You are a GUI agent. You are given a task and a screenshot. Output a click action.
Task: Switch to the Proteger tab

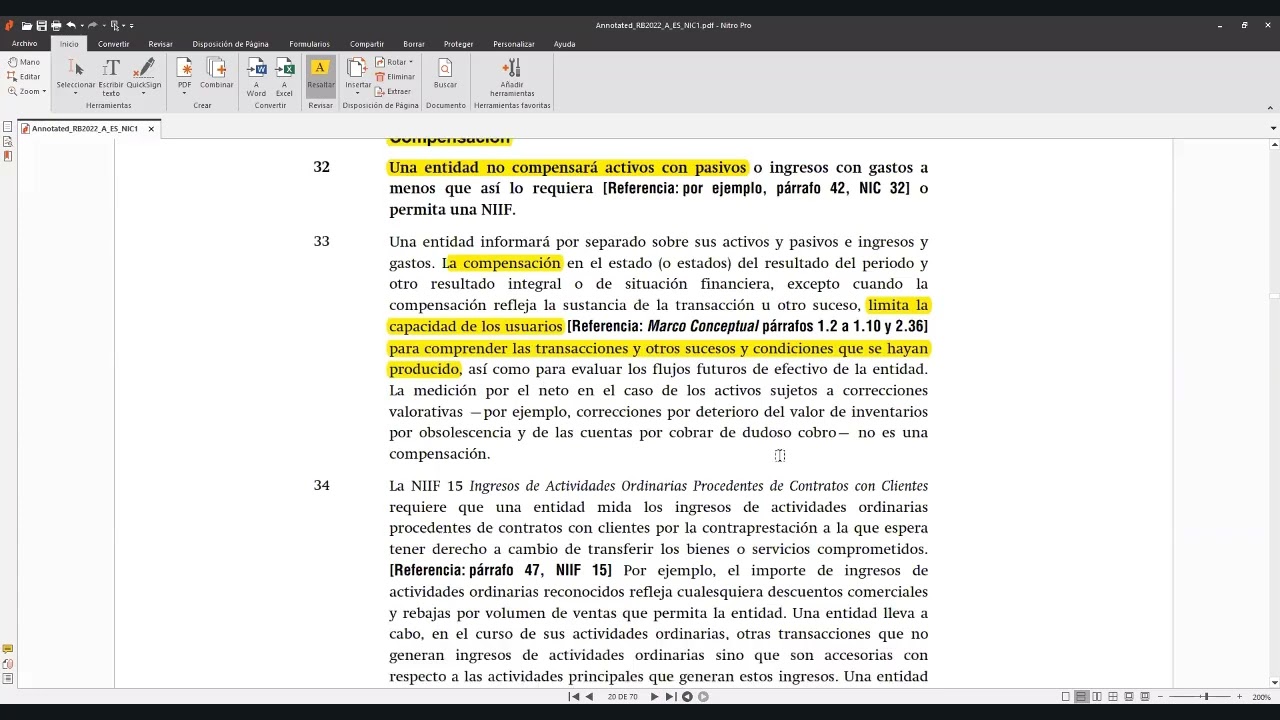458,44
